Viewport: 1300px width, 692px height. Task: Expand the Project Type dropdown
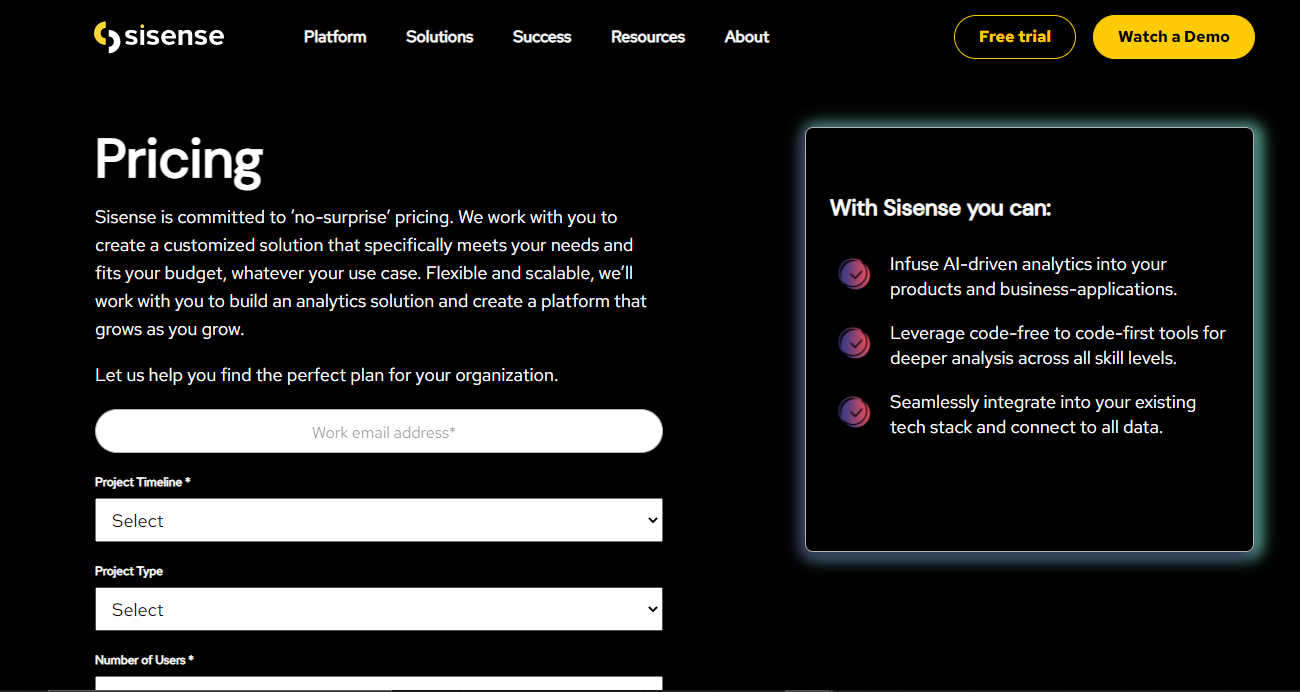379,609
